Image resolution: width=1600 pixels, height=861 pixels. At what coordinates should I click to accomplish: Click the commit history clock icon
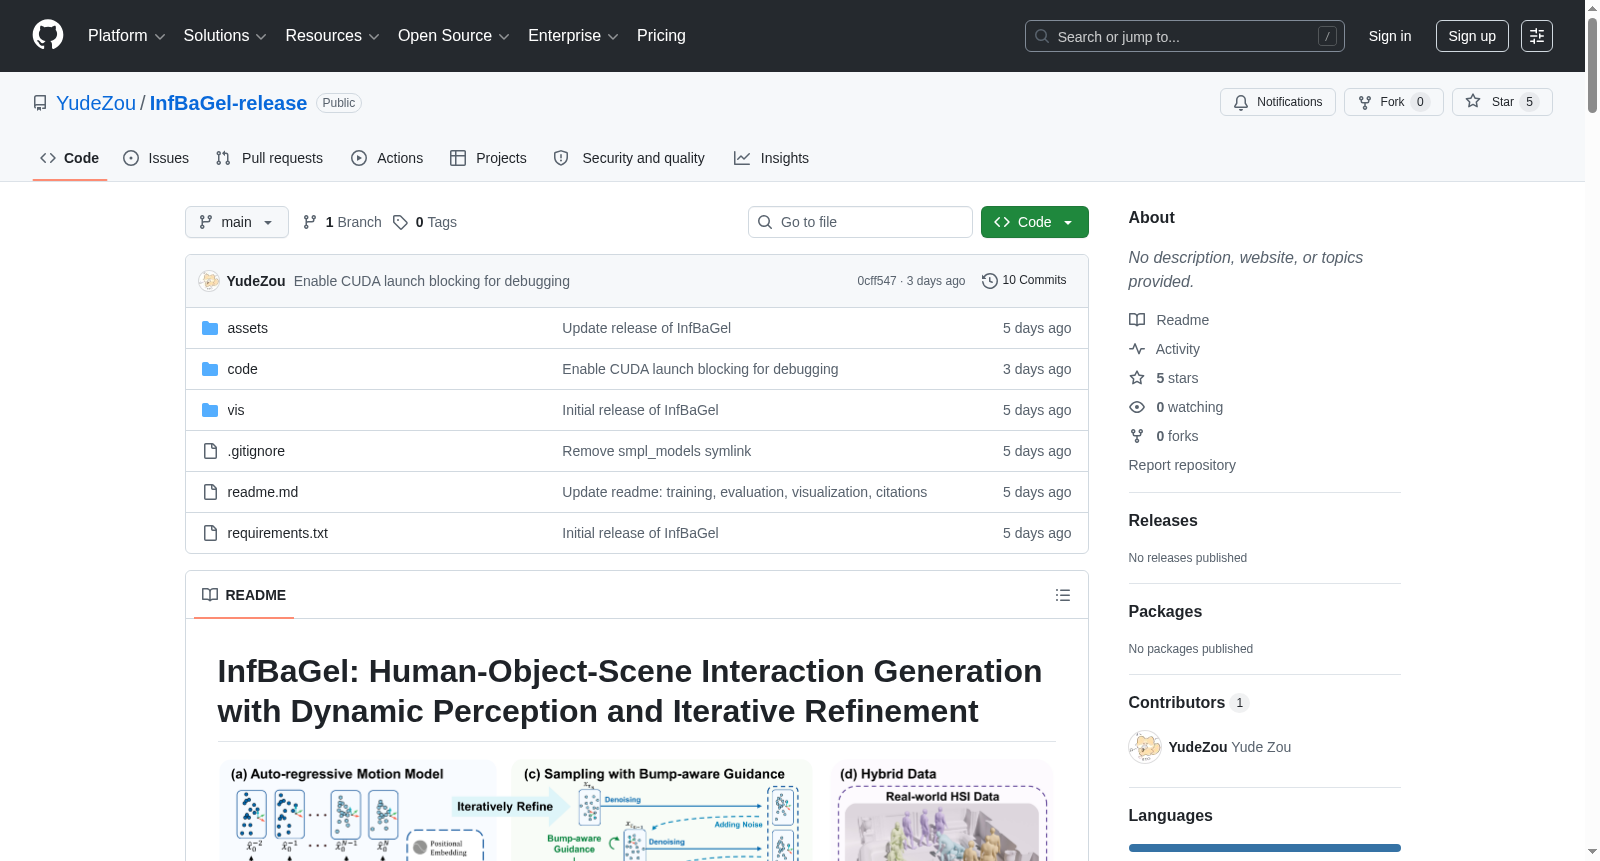click(x=990, y=281)
